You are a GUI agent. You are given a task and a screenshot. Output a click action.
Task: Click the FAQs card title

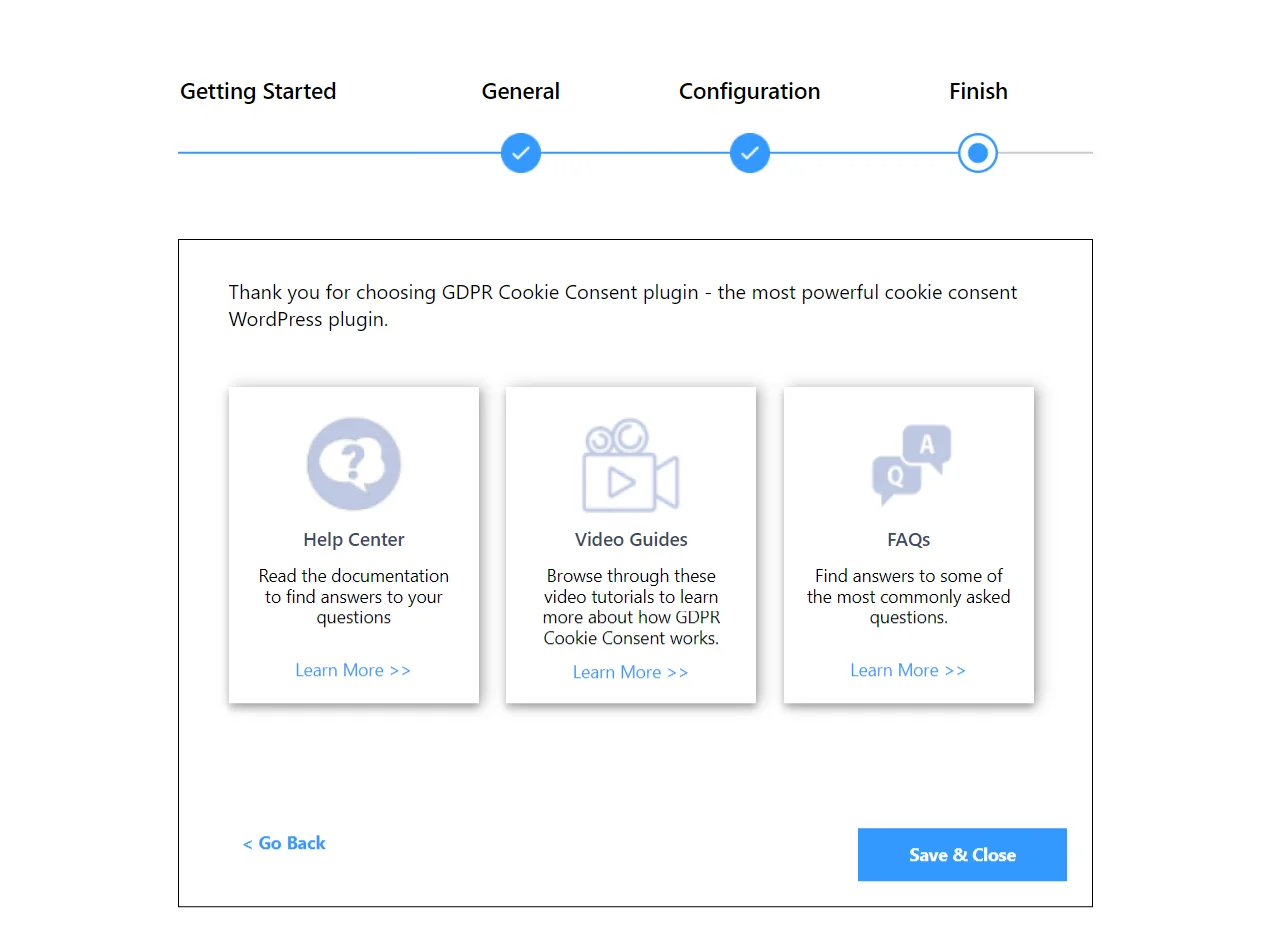(909, 539)
